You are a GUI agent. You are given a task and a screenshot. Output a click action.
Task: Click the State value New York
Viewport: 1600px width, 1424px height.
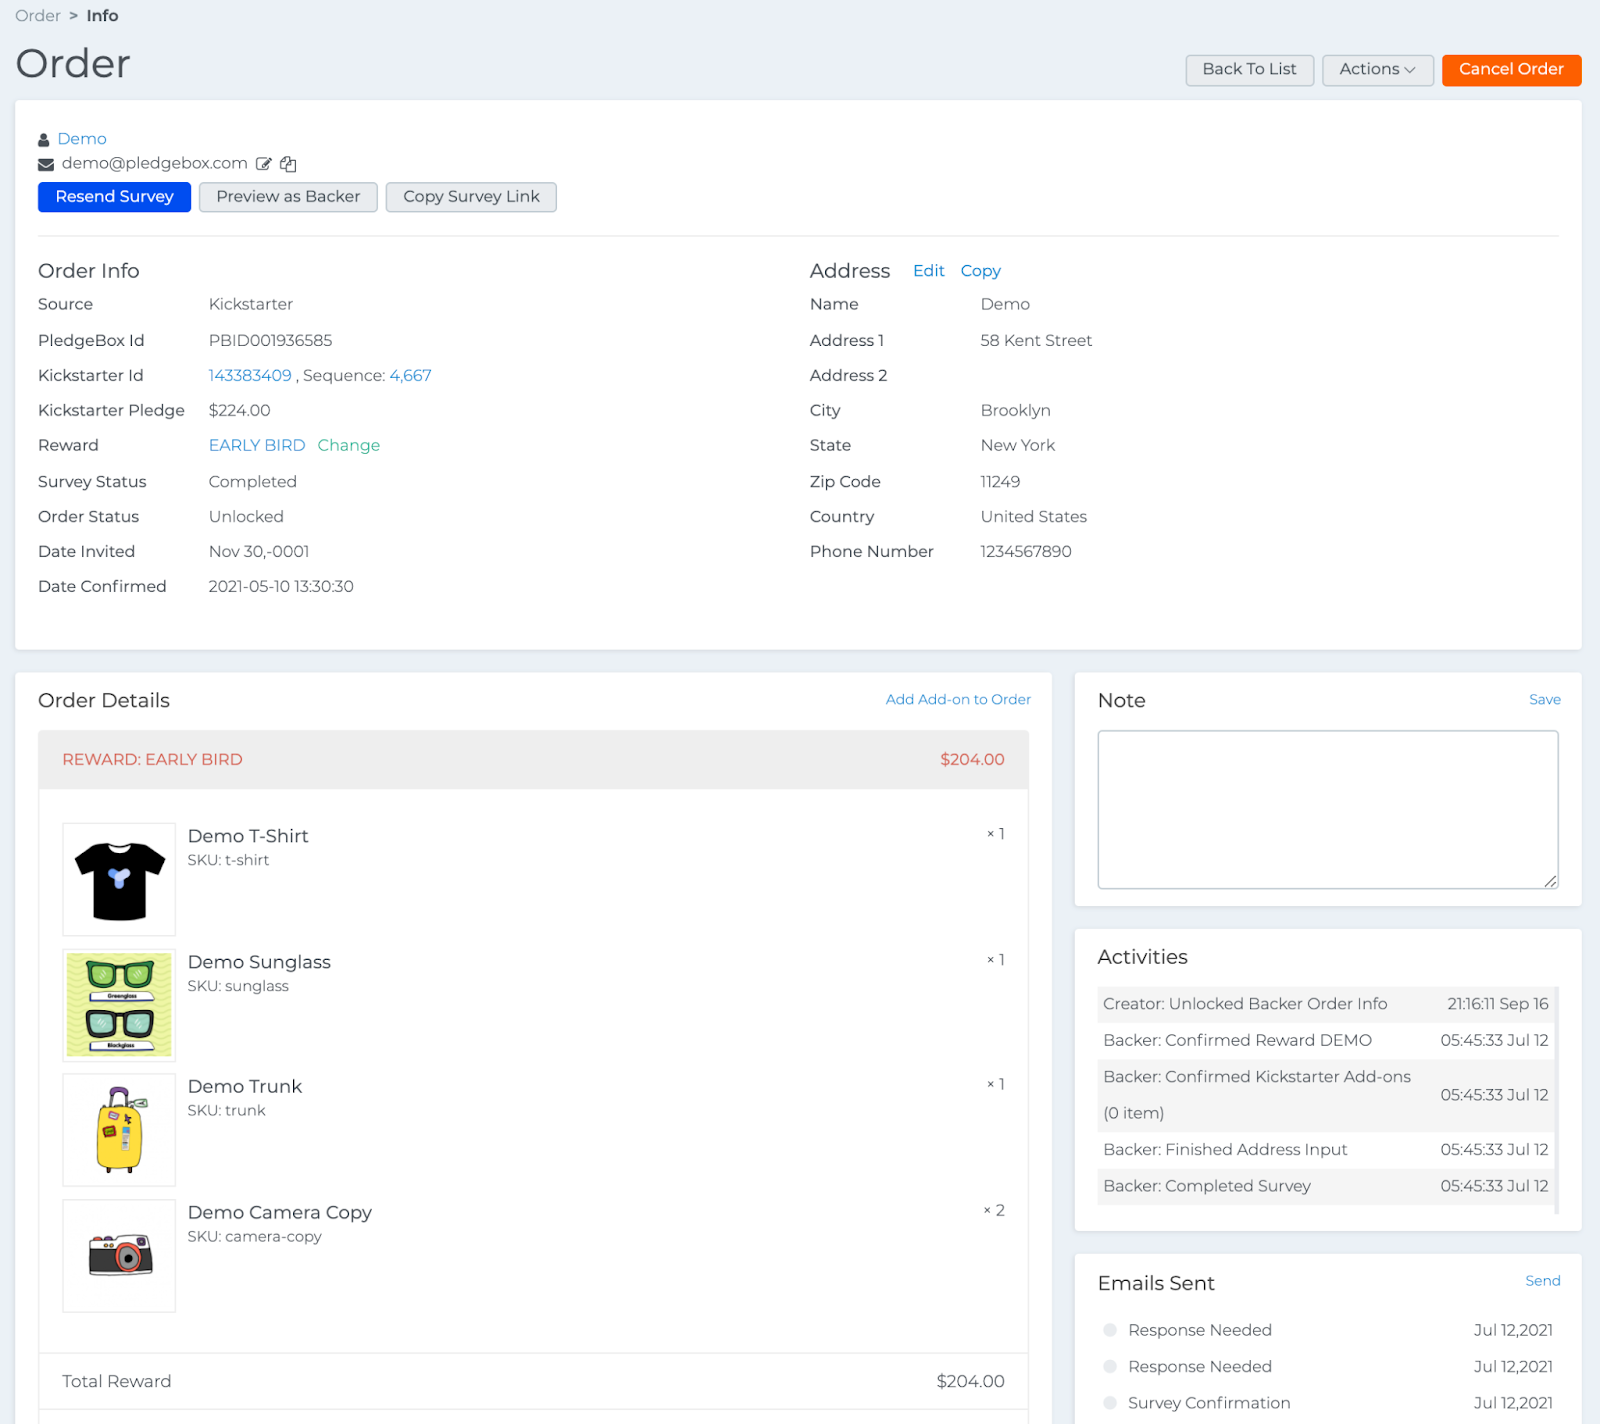click(1018, 446)
